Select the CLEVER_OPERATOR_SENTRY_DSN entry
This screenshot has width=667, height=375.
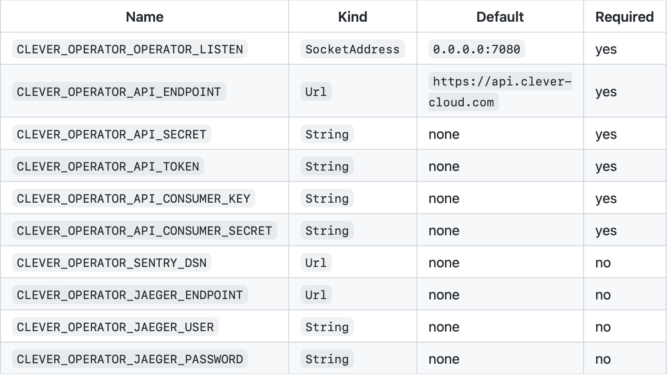(111, 263)
